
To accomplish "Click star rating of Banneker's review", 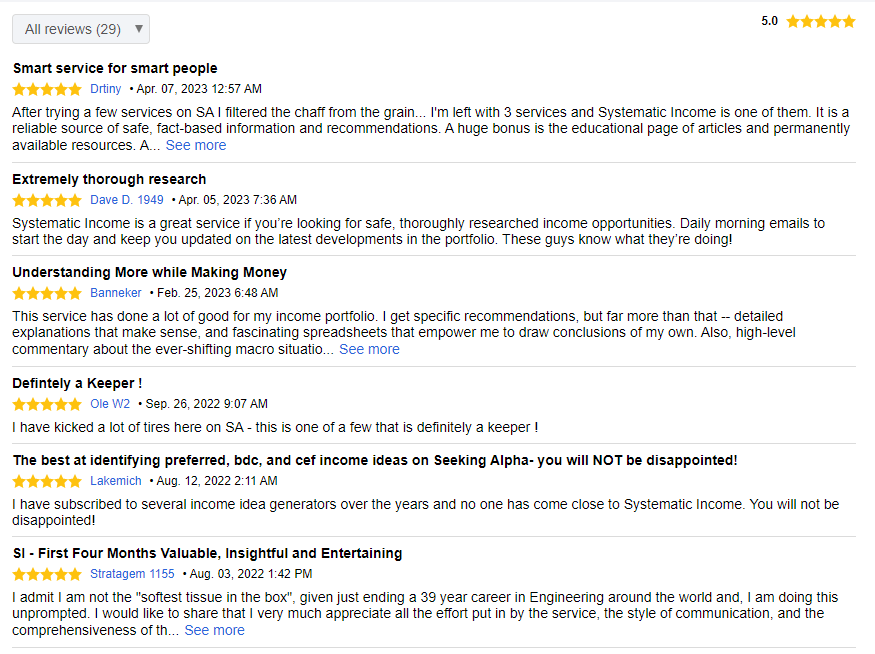I will click(x=47, y=293).
